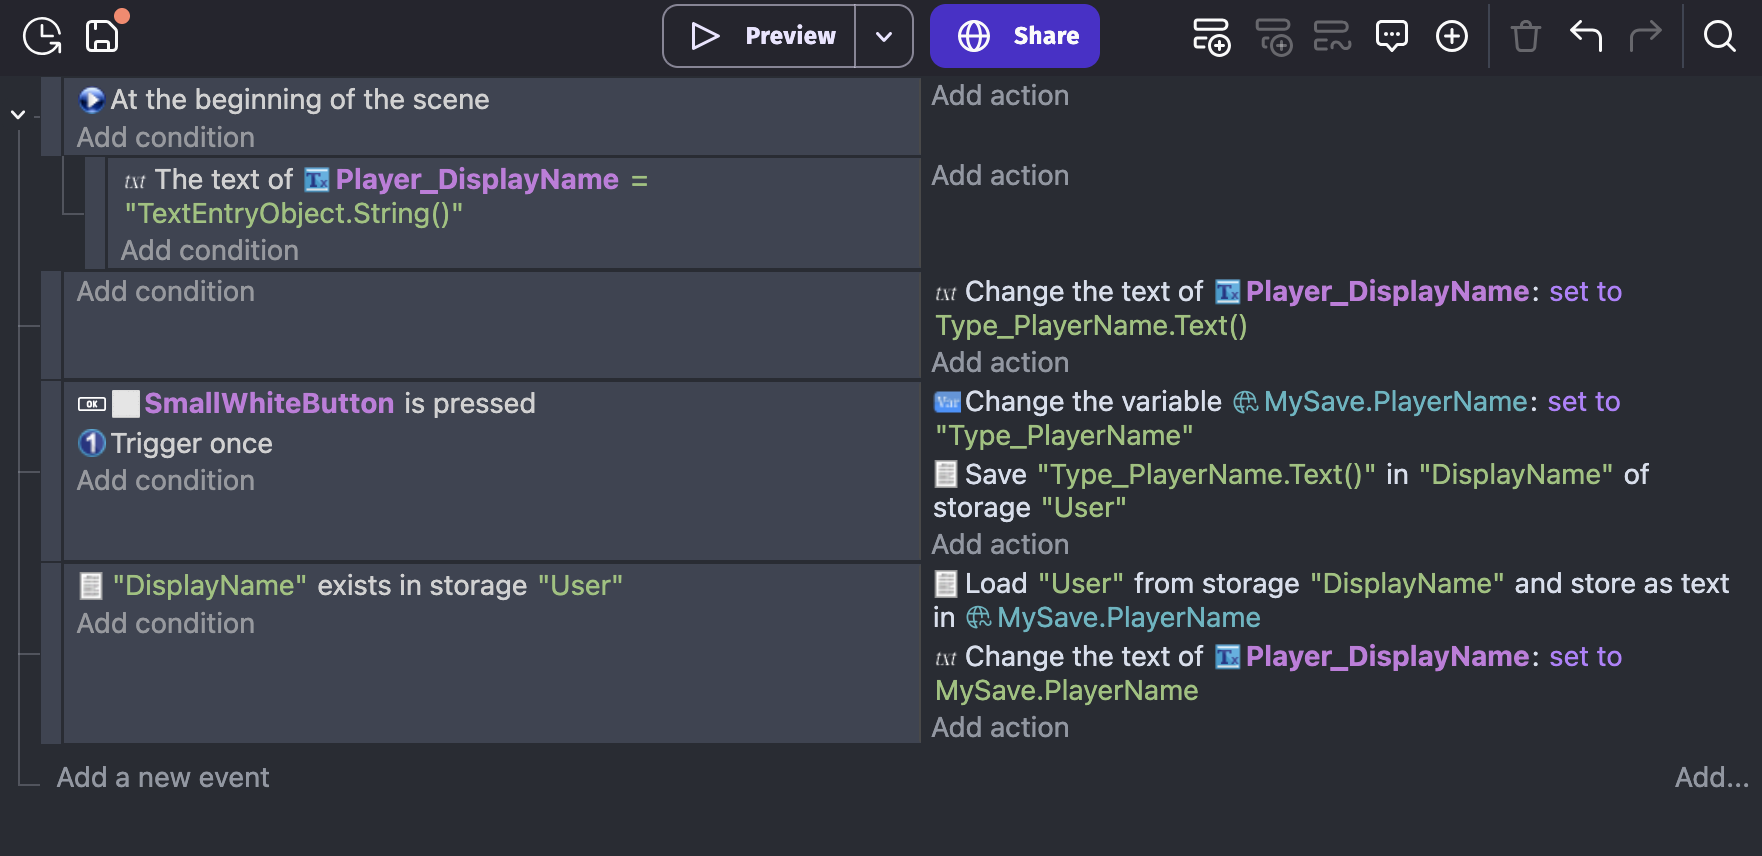Open the version history icon

[42, 37]
